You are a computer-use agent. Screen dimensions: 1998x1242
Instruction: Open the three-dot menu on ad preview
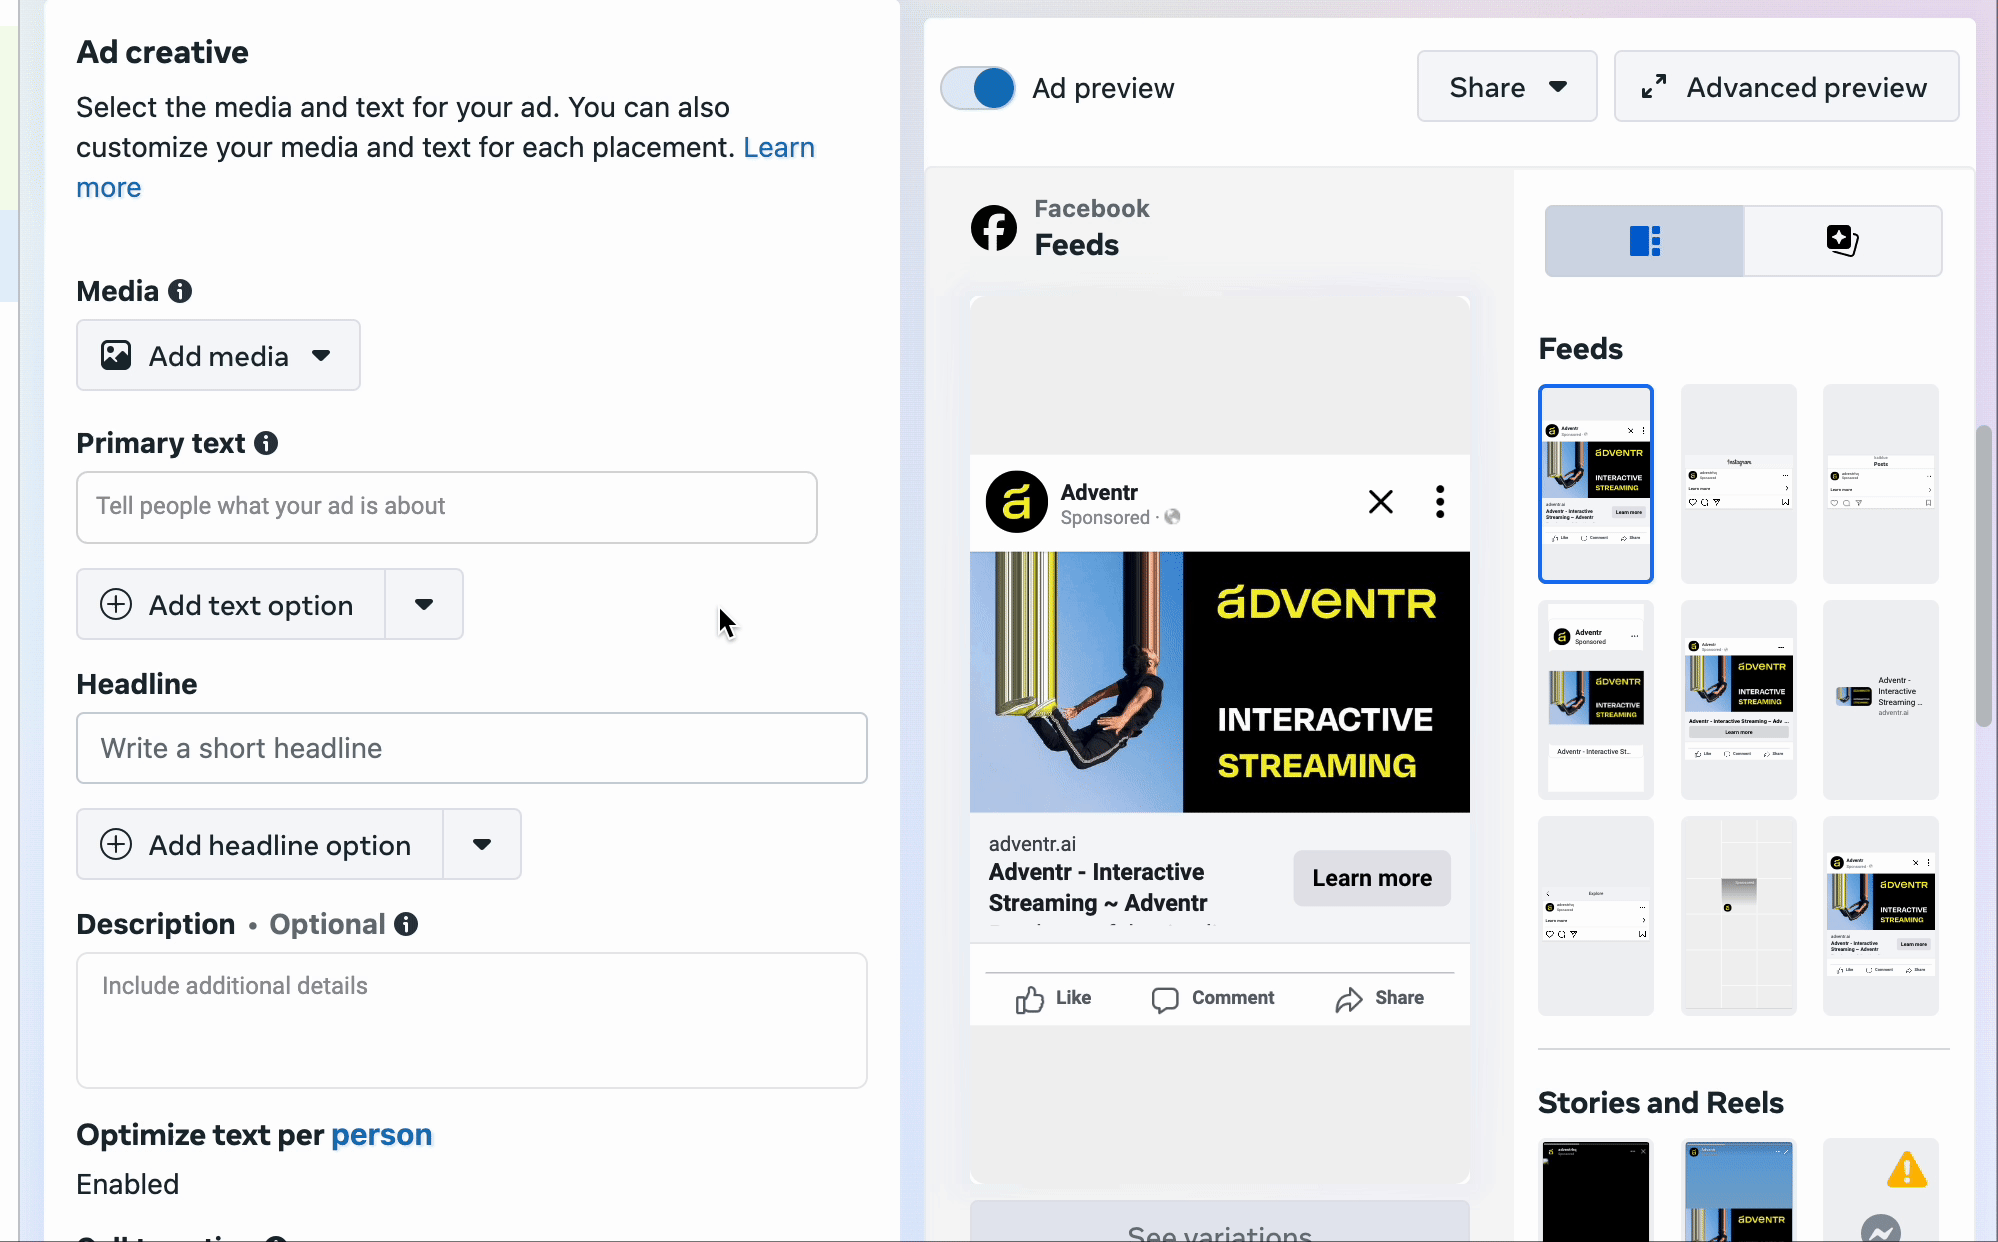[1440, 501]
